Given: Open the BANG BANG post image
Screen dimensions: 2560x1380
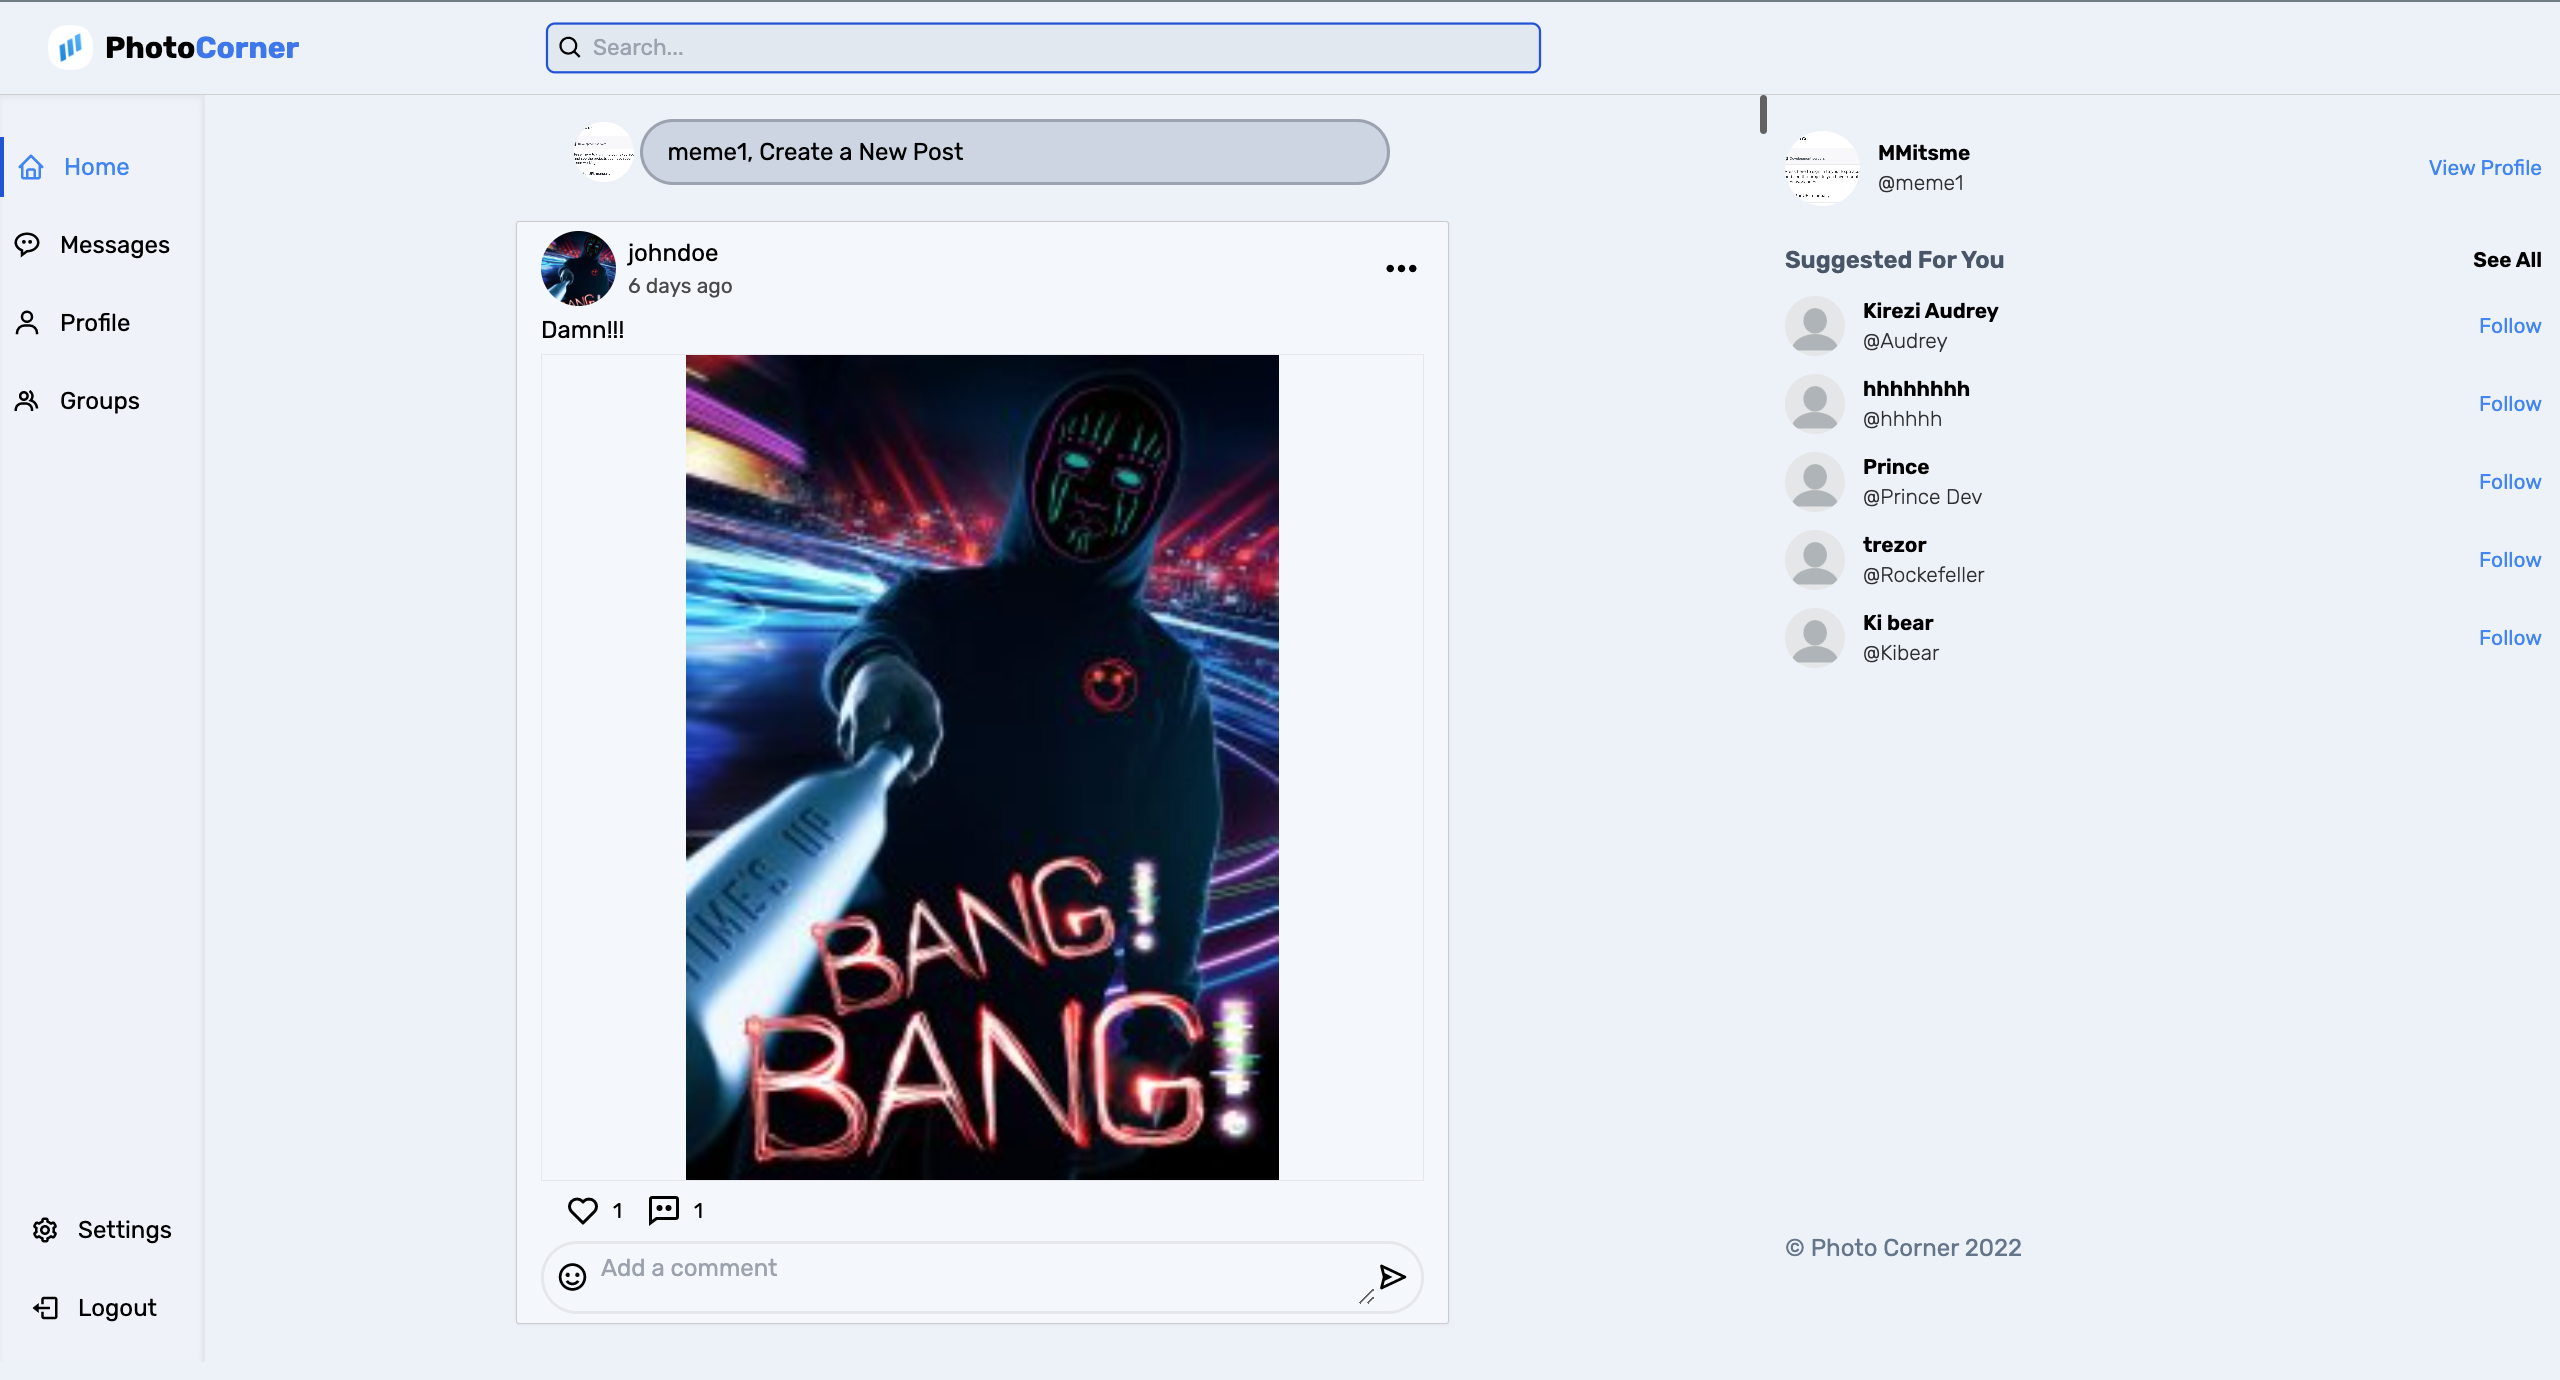Looking at the screenshot, I should click(x=982, y=767).
